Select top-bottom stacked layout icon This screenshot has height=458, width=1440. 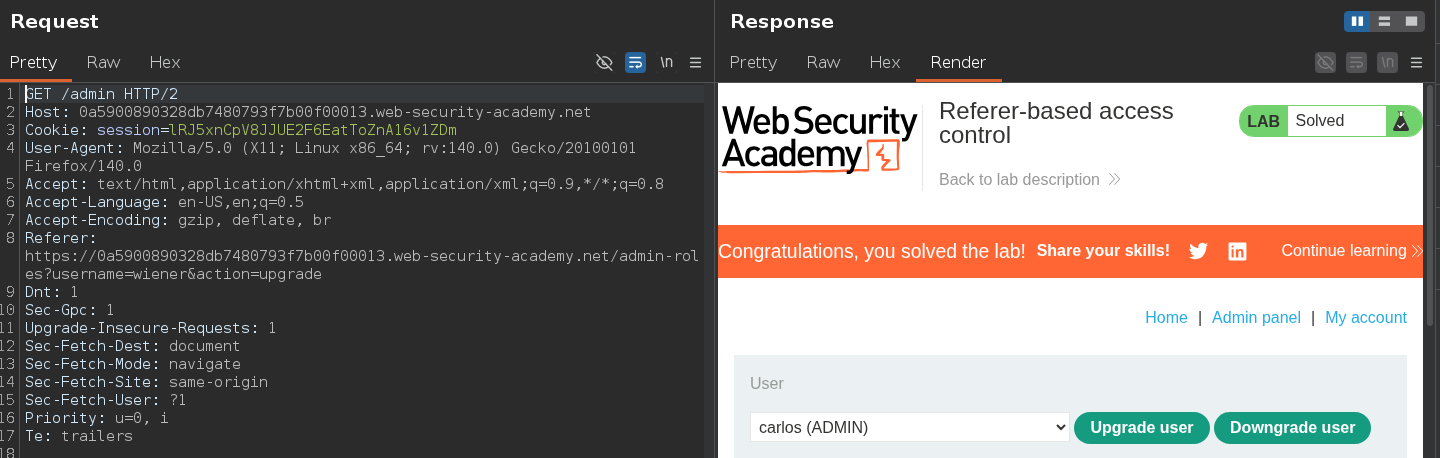1384,21
